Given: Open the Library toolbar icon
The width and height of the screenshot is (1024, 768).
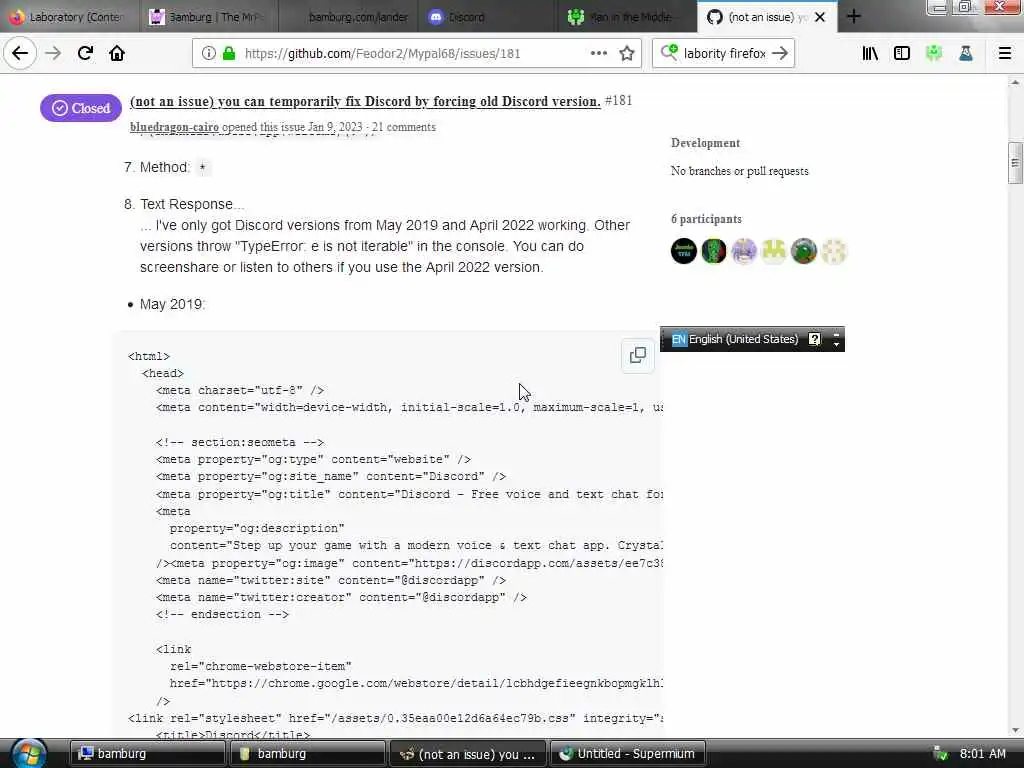Looking at the screenshot, I should [x=870, y=53].
